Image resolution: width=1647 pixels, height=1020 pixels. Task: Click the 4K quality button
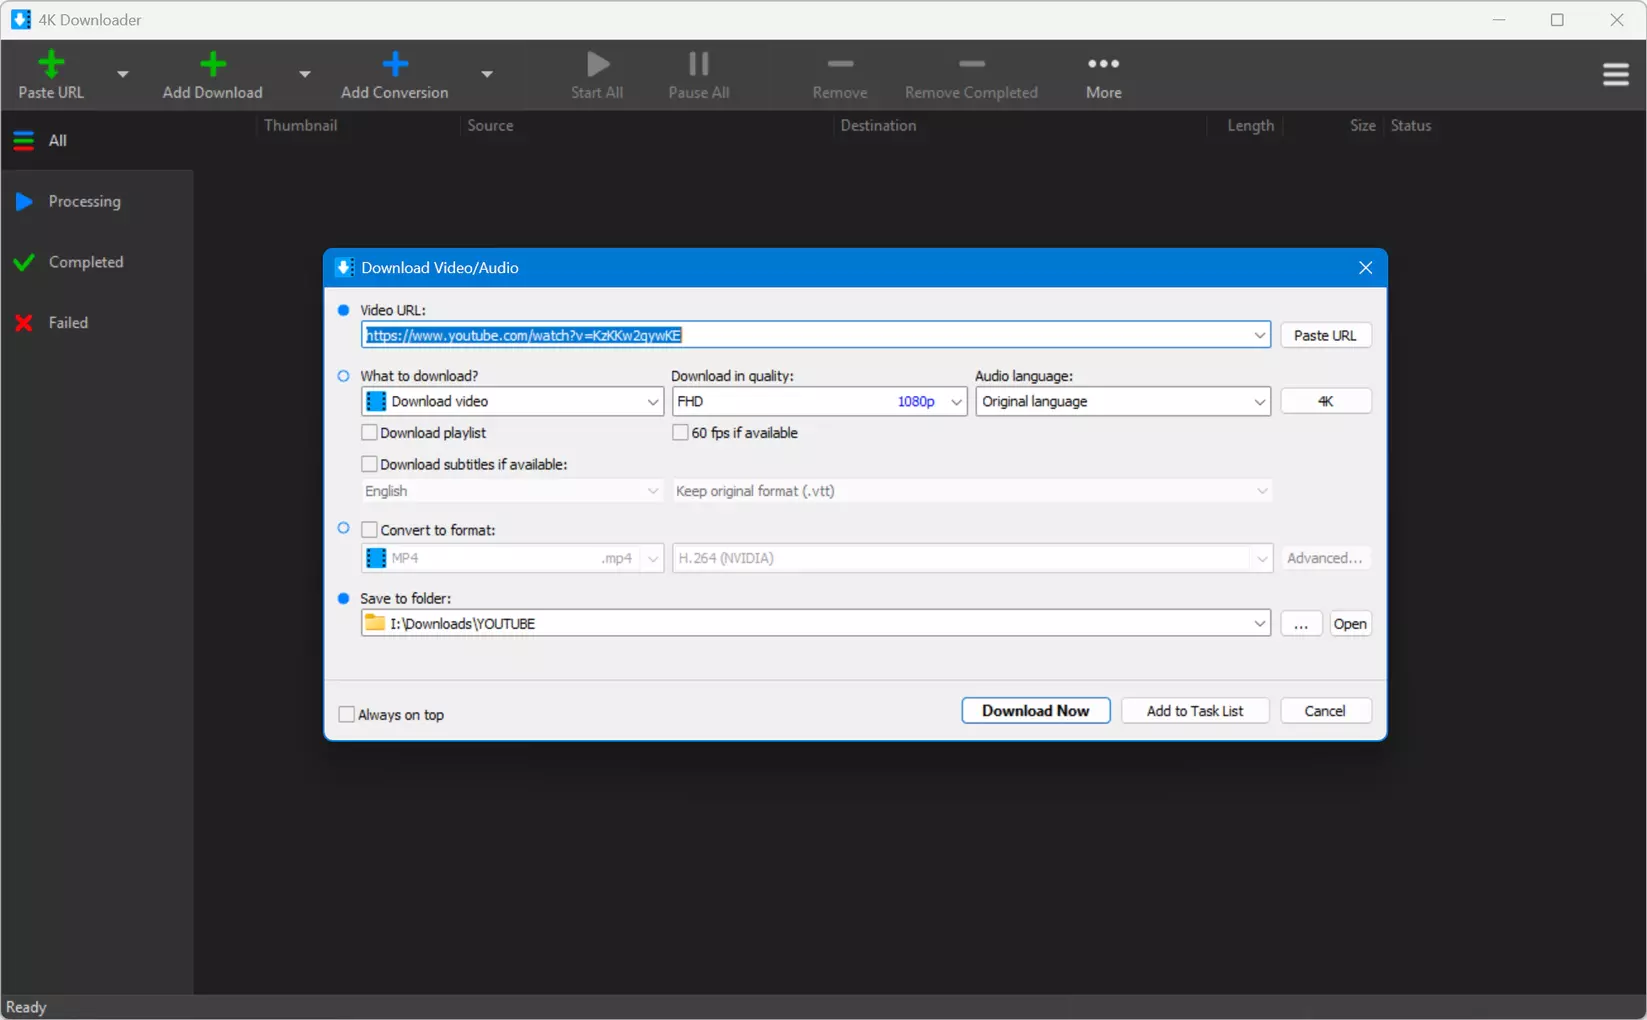point(1325,401)
